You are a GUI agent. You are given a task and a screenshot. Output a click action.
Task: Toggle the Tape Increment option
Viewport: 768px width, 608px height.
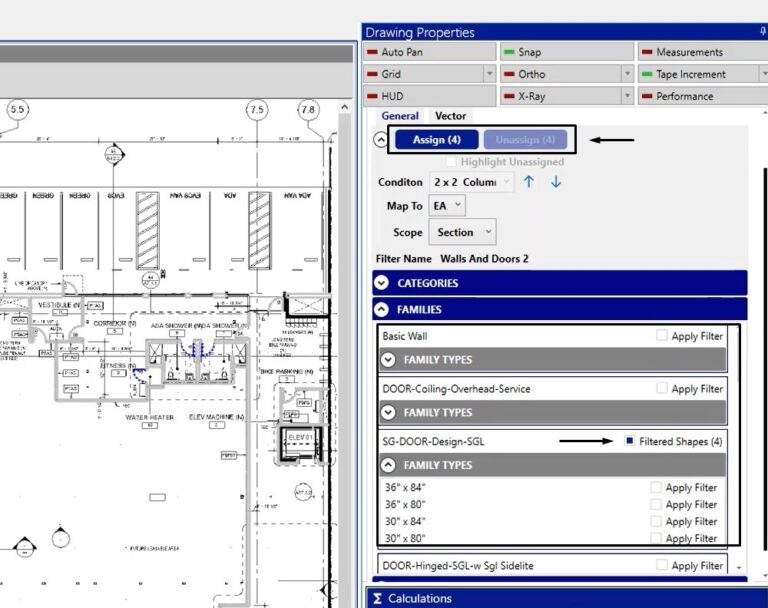698,74
